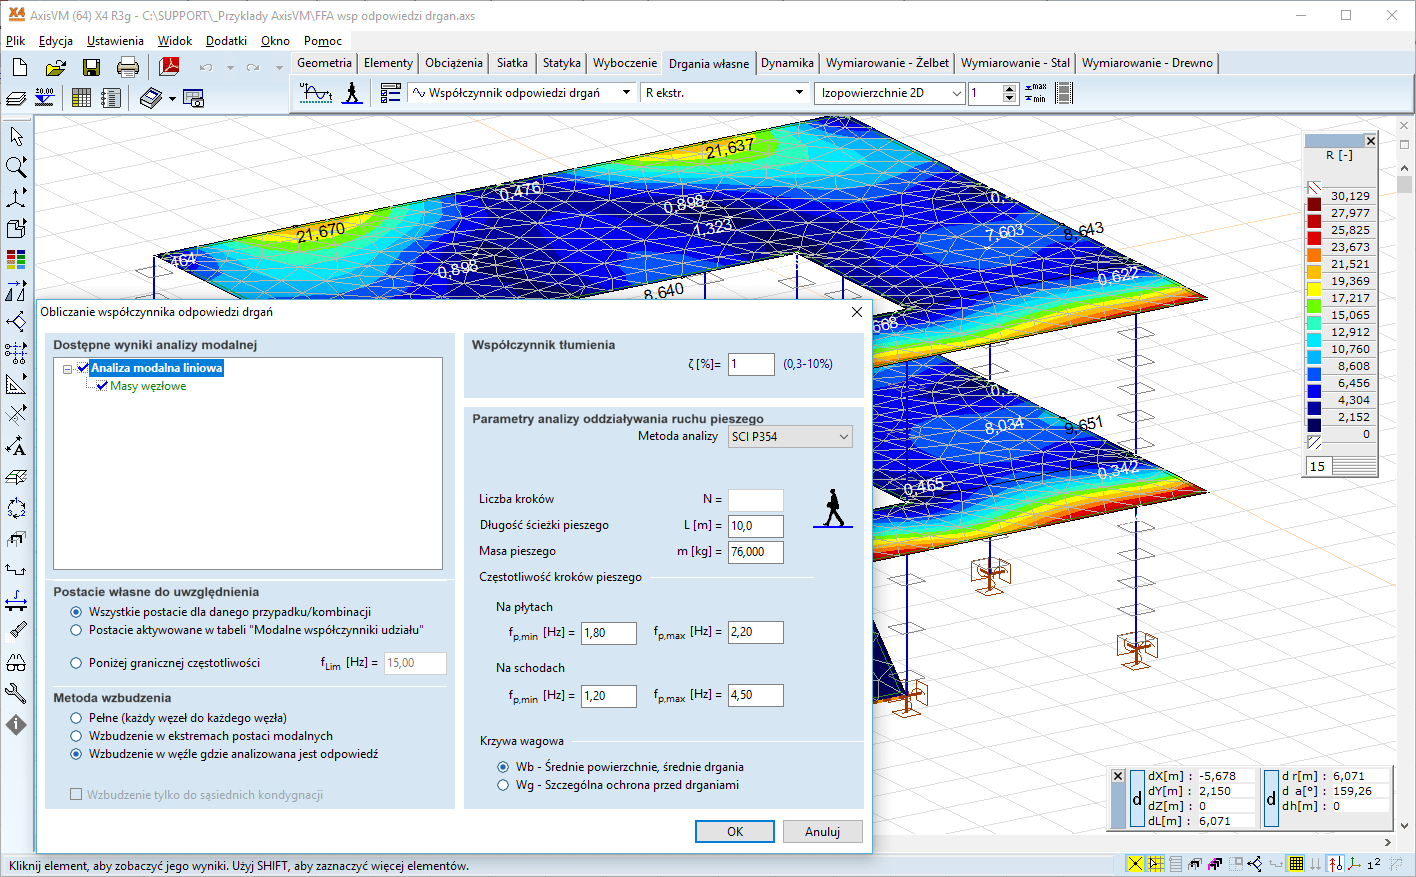Click the red 23,673 legend color swatch
Screen dimensions: 1416x877
coord(1314,238)
